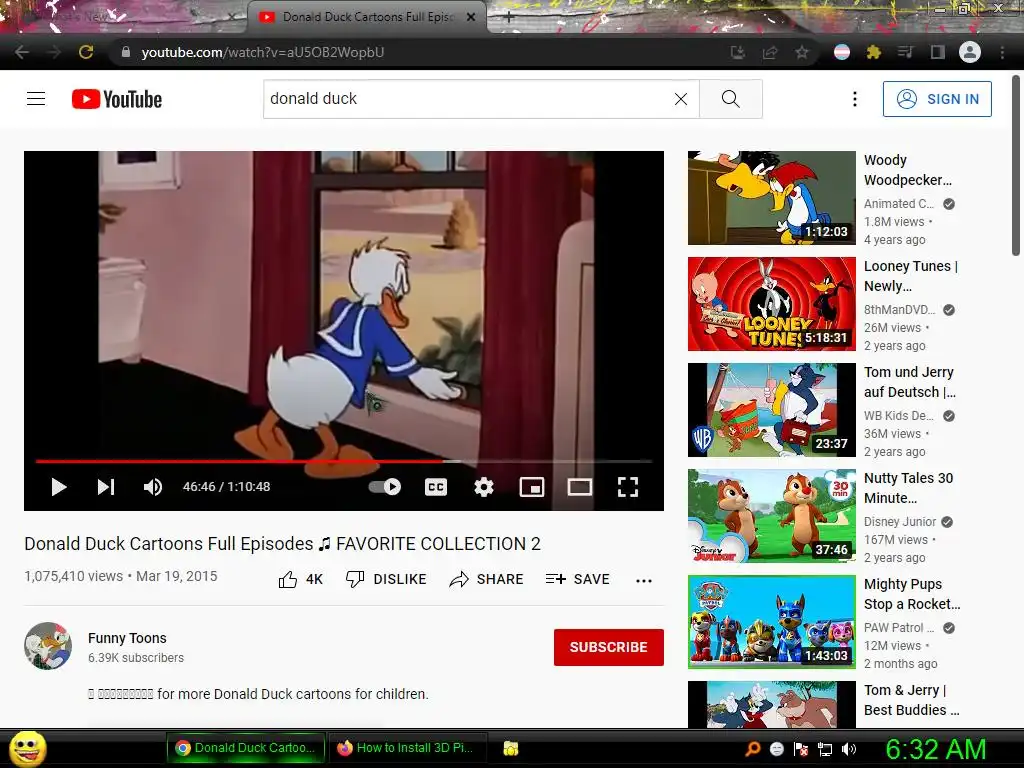
Task: Like the video with thumbs up
Action: pos(300,579)
